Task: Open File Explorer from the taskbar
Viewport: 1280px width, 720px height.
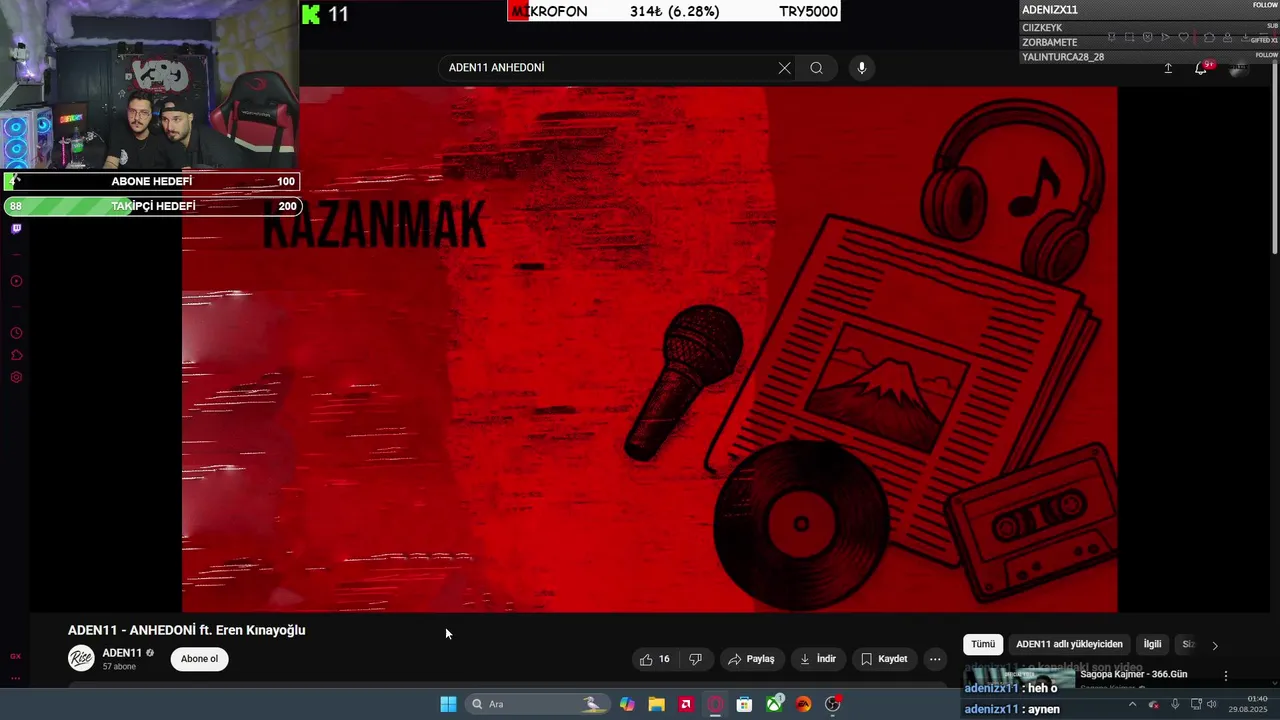Action: [x=656, y=704]
